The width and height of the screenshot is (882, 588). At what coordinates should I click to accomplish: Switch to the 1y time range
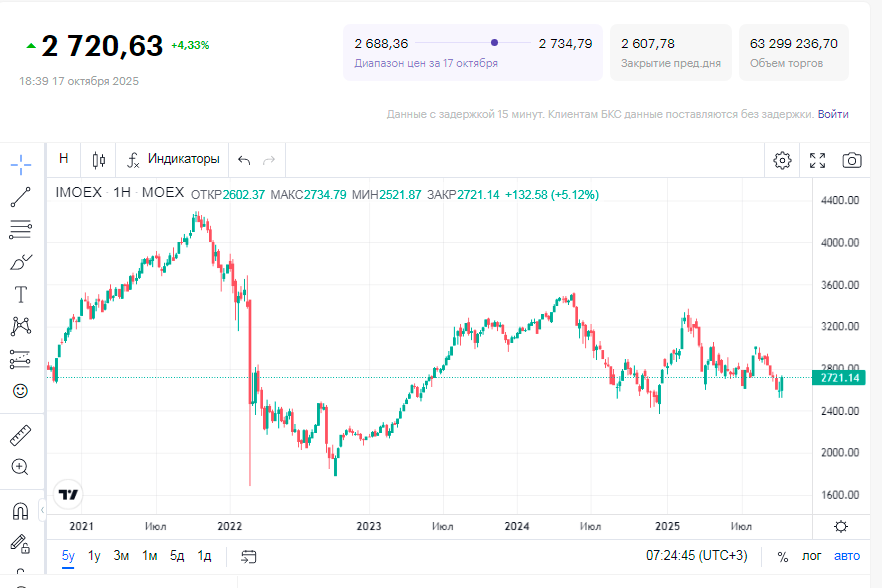[94, 556]
